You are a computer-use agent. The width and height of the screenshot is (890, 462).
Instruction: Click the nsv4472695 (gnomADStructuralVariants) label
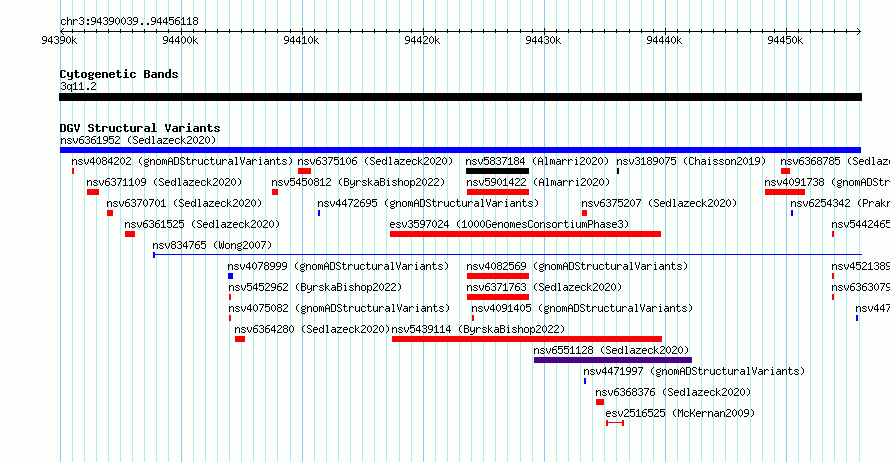click(x=428, y=203)
